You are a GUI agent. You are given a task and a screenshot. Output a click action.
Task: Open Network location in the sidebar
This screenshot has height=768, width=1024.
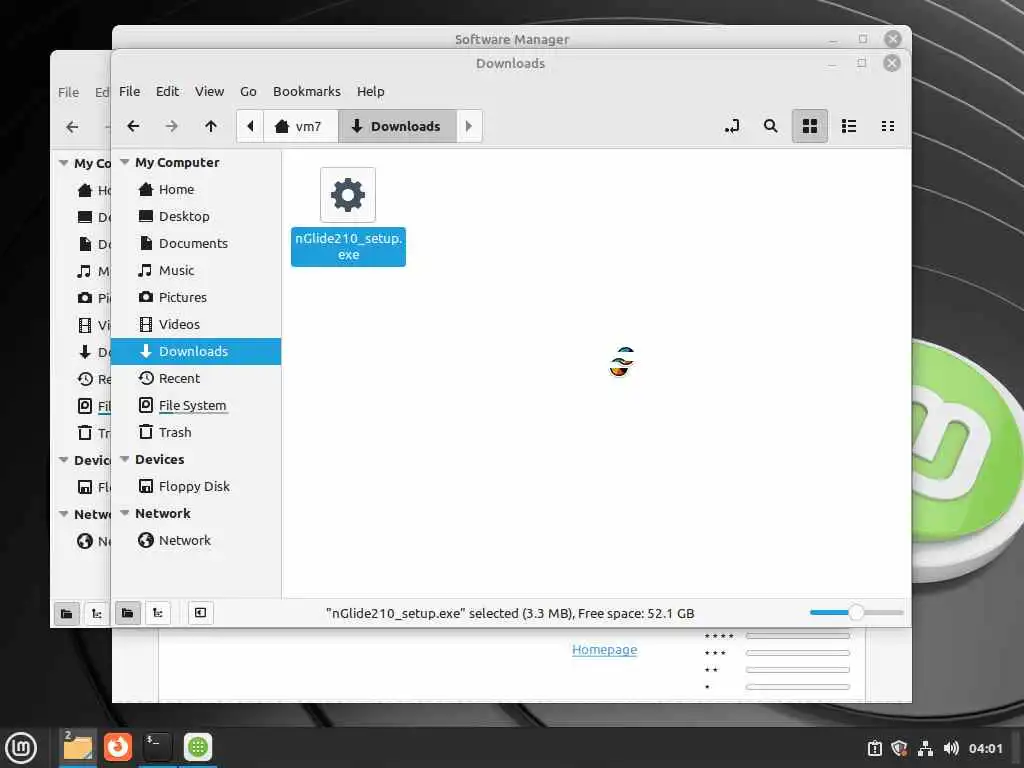point(196,540)
